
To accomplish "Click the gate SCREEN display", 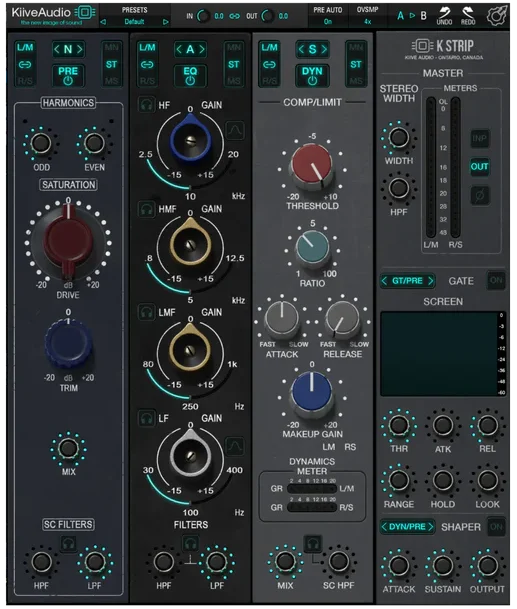I will coord(439,354).
